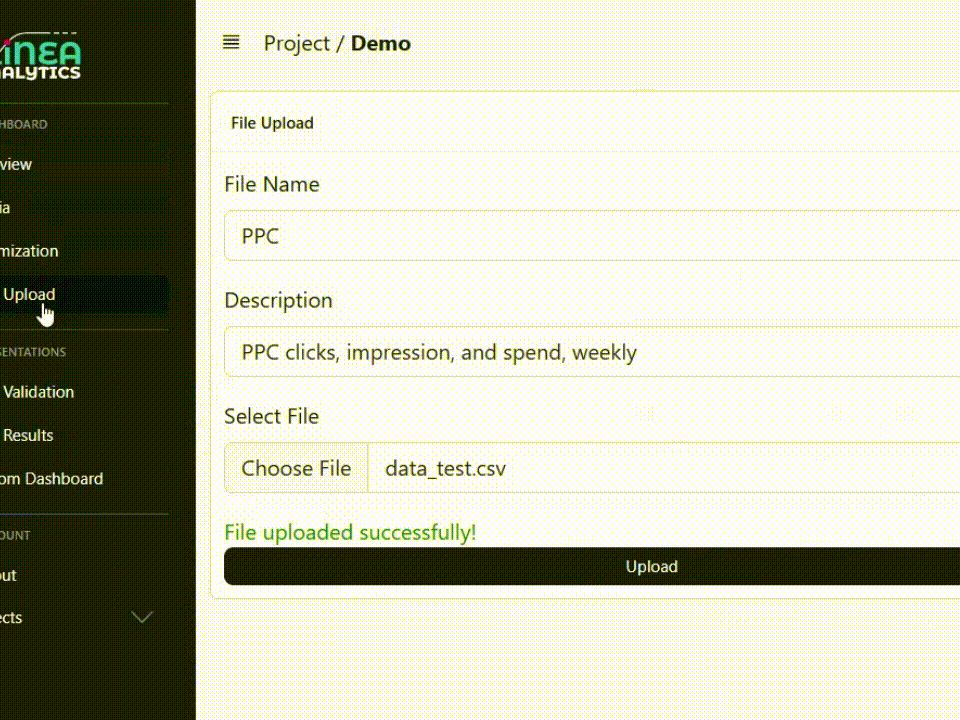Image resolution: width=960 pixels, height=720 pixels.
Task: Click Logout in the Account section
Action: point(8,575)
